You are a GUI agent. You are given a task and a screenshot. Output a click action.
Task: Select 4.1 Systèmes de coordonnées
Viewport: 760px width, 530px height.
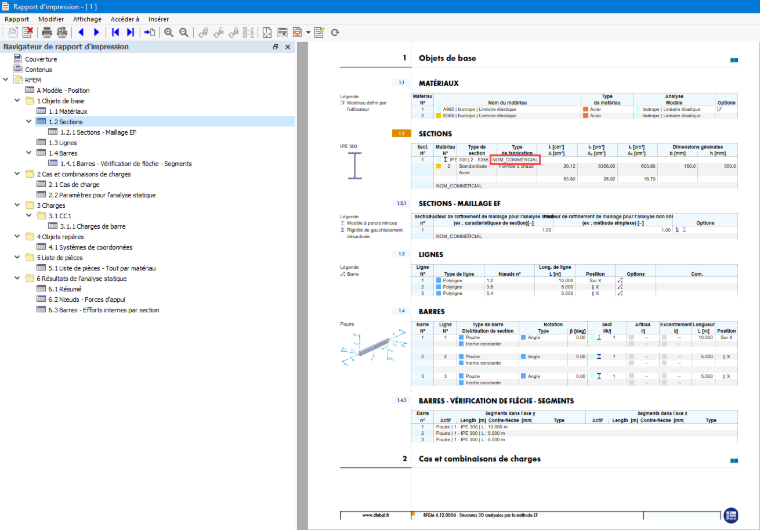(90, 247)
